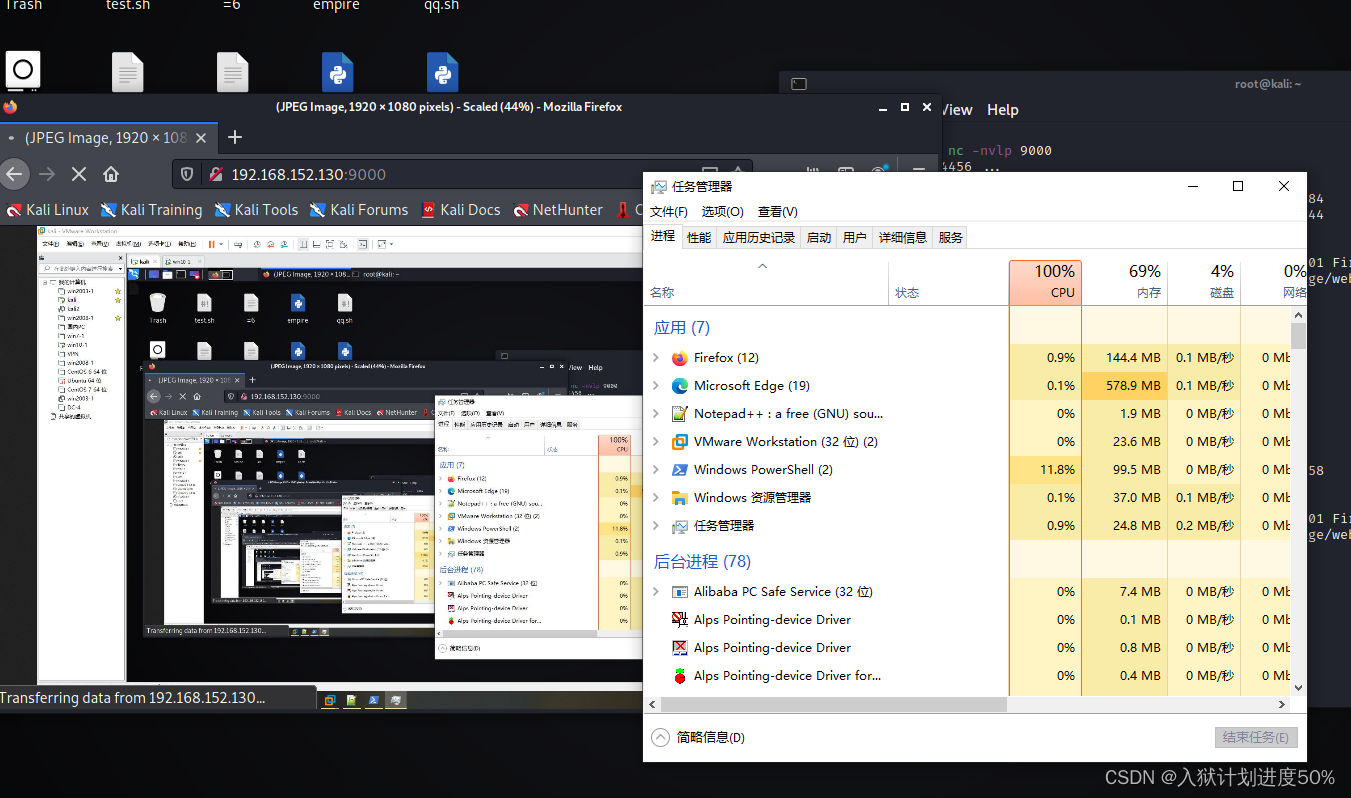This screenshot has width=1351, height=798.
Task: Switch to the 详细信息 tab
Action: [x=903, y=238]
